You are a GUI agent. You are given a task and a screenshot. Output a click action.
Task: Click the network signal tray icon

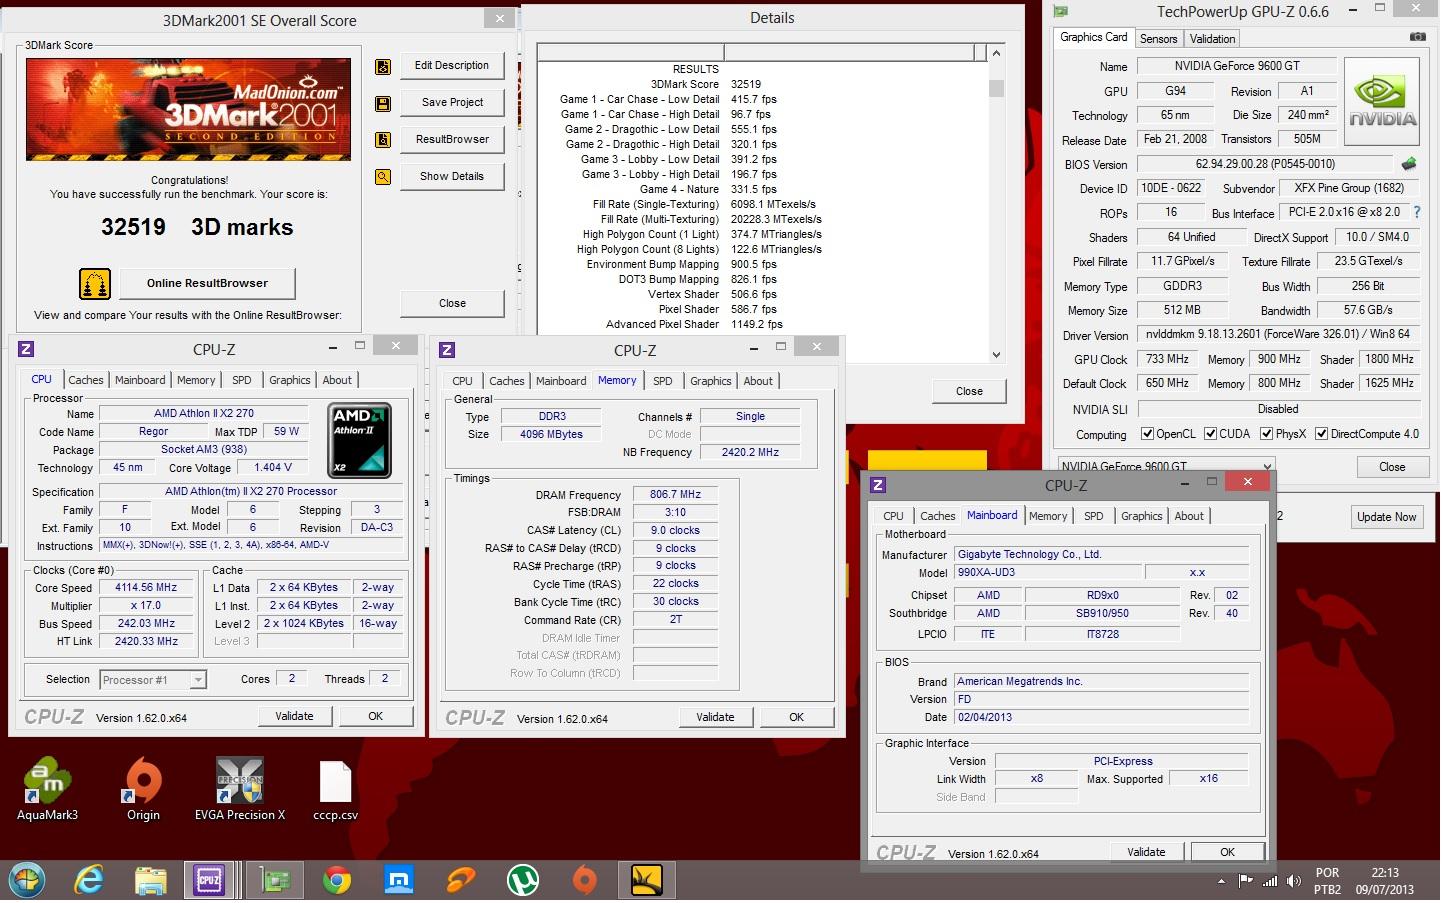click(1270, 882)
